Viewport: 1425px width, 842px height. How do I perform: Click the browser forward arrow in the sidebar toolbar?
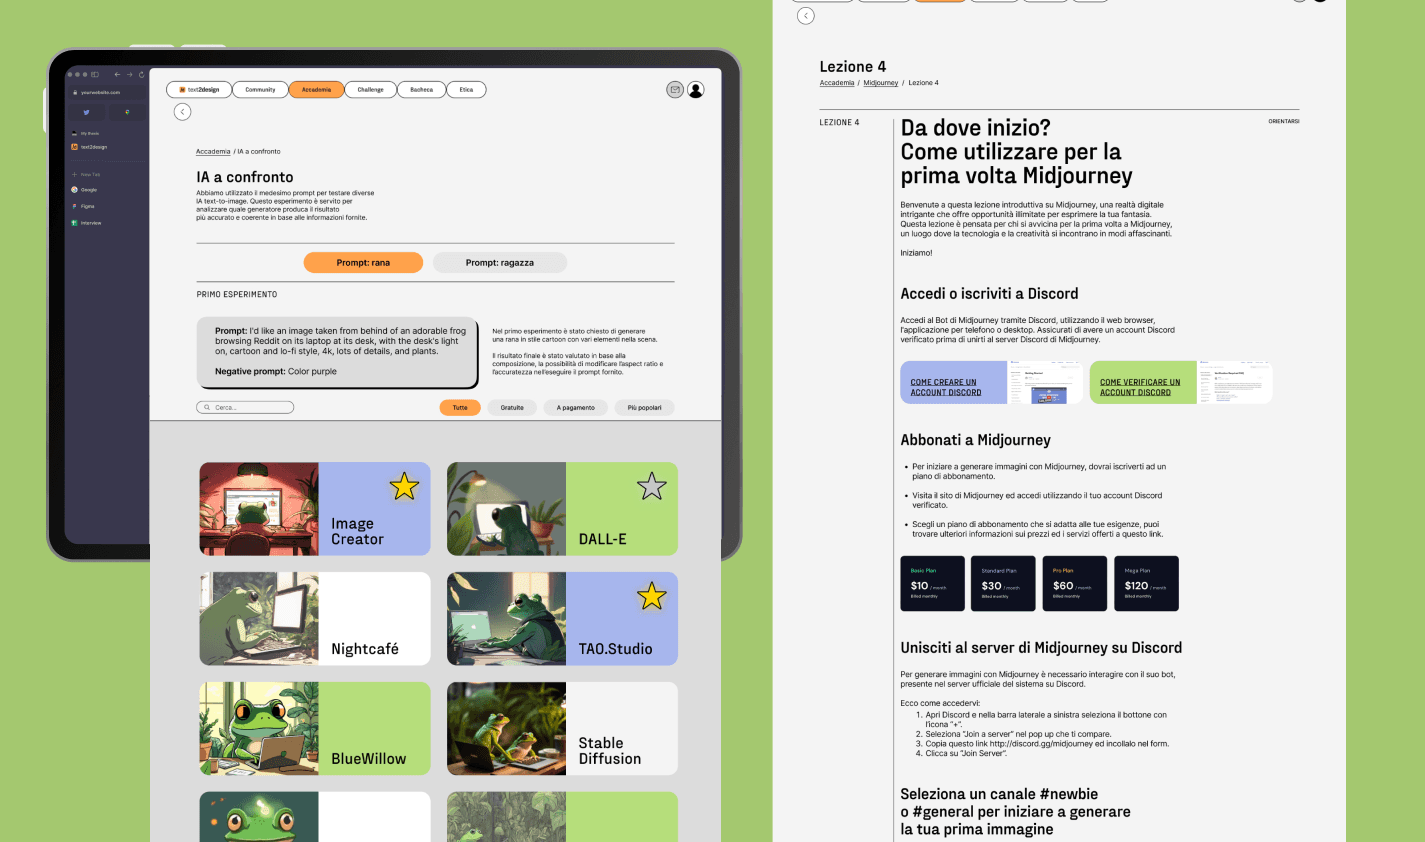[129, 75]
